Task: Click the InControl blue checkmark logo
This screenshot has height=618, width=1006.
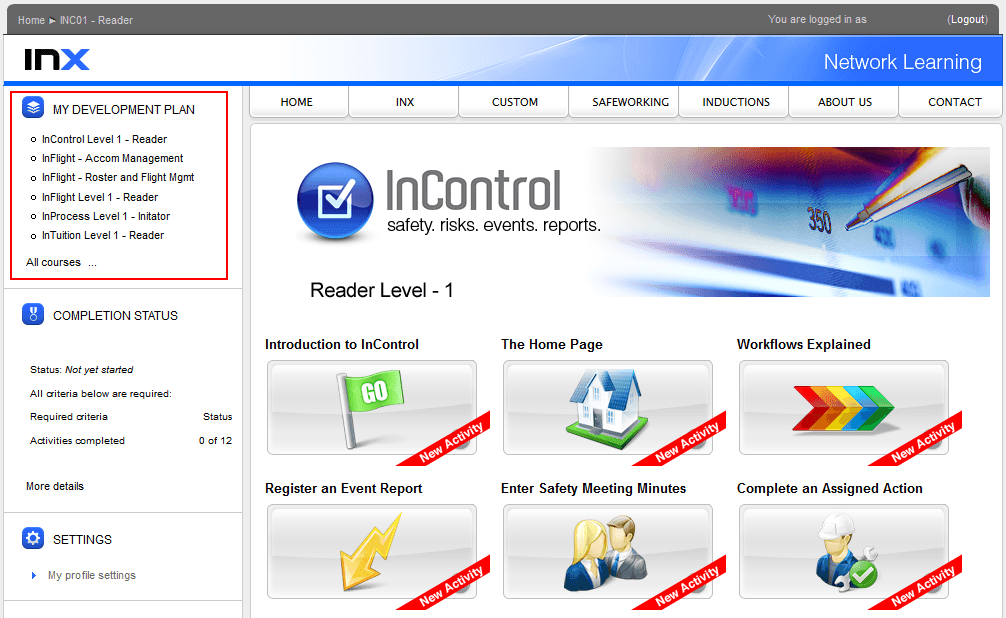Action: pyautogui.click(x=335, y=200)
